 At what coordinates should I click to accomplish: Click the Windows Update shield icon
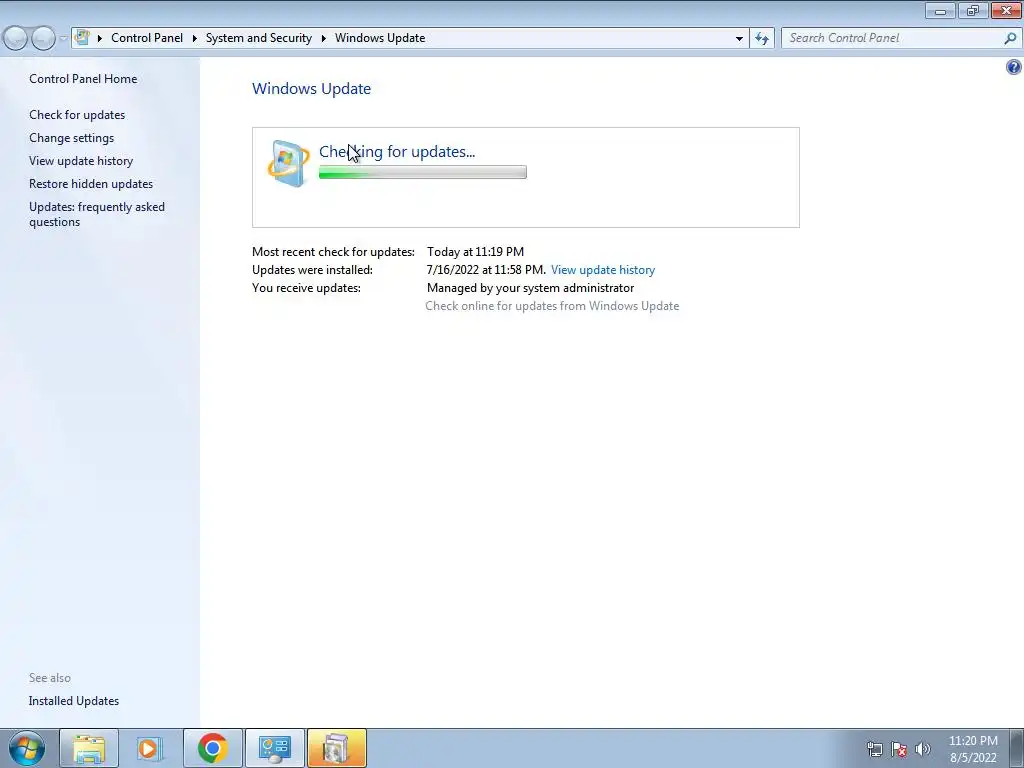tap(288, 163)
